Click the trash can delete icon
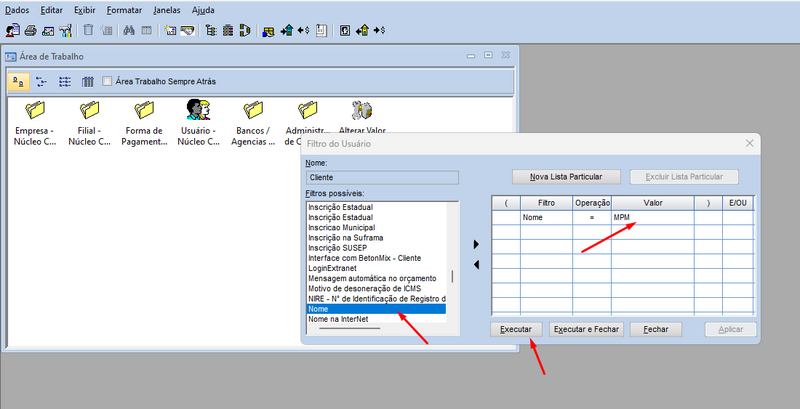Screen dimensions: 800x409 88,30
